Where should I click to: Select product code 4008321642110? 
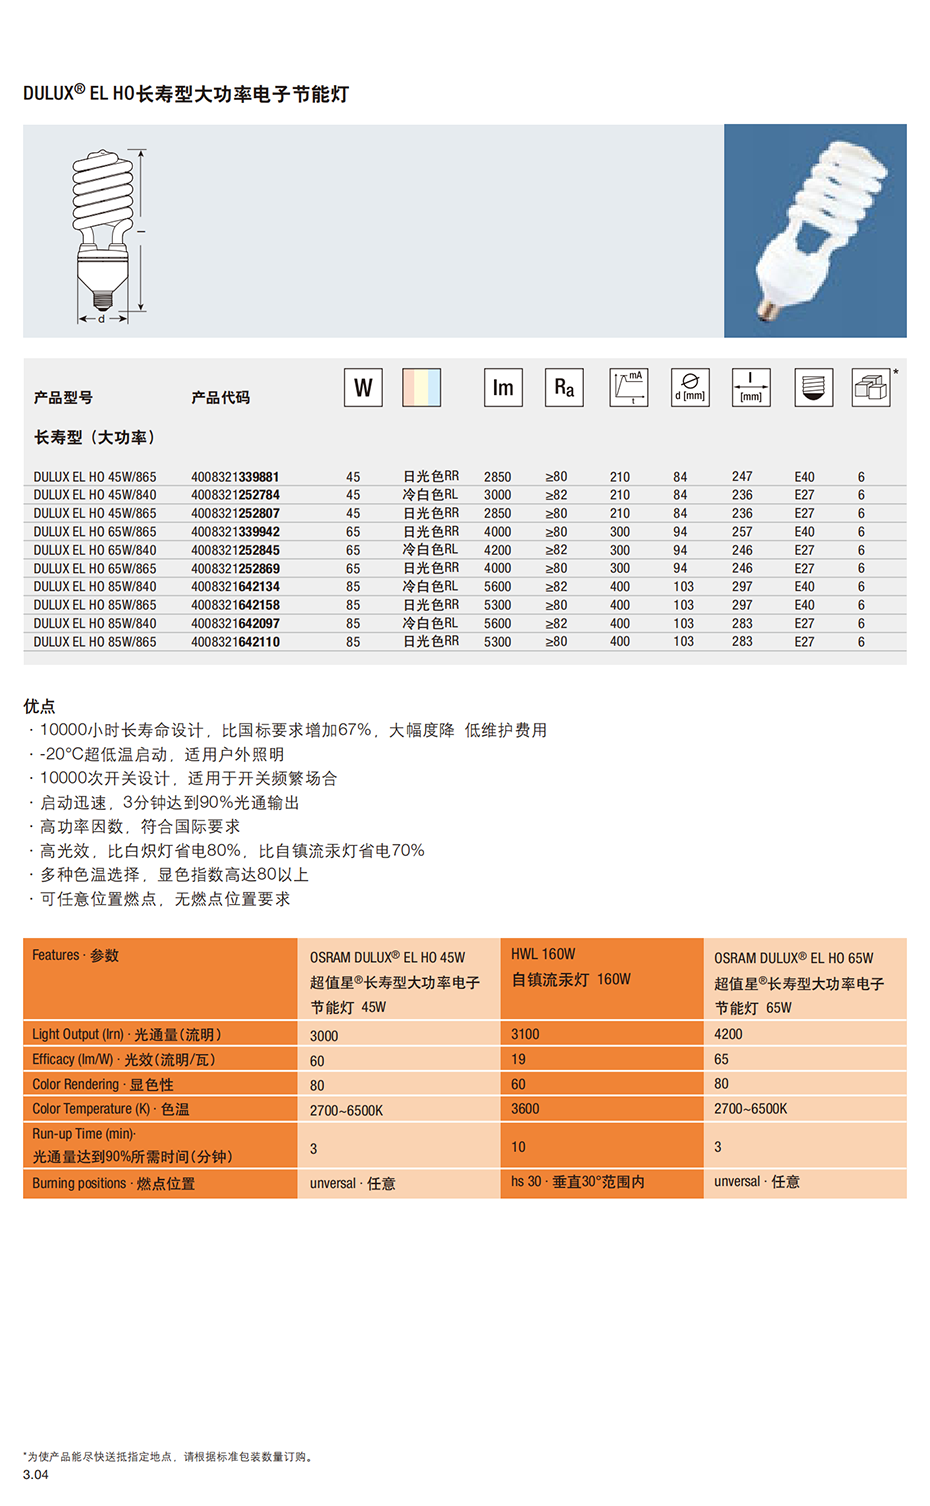(x=235, y=642)
